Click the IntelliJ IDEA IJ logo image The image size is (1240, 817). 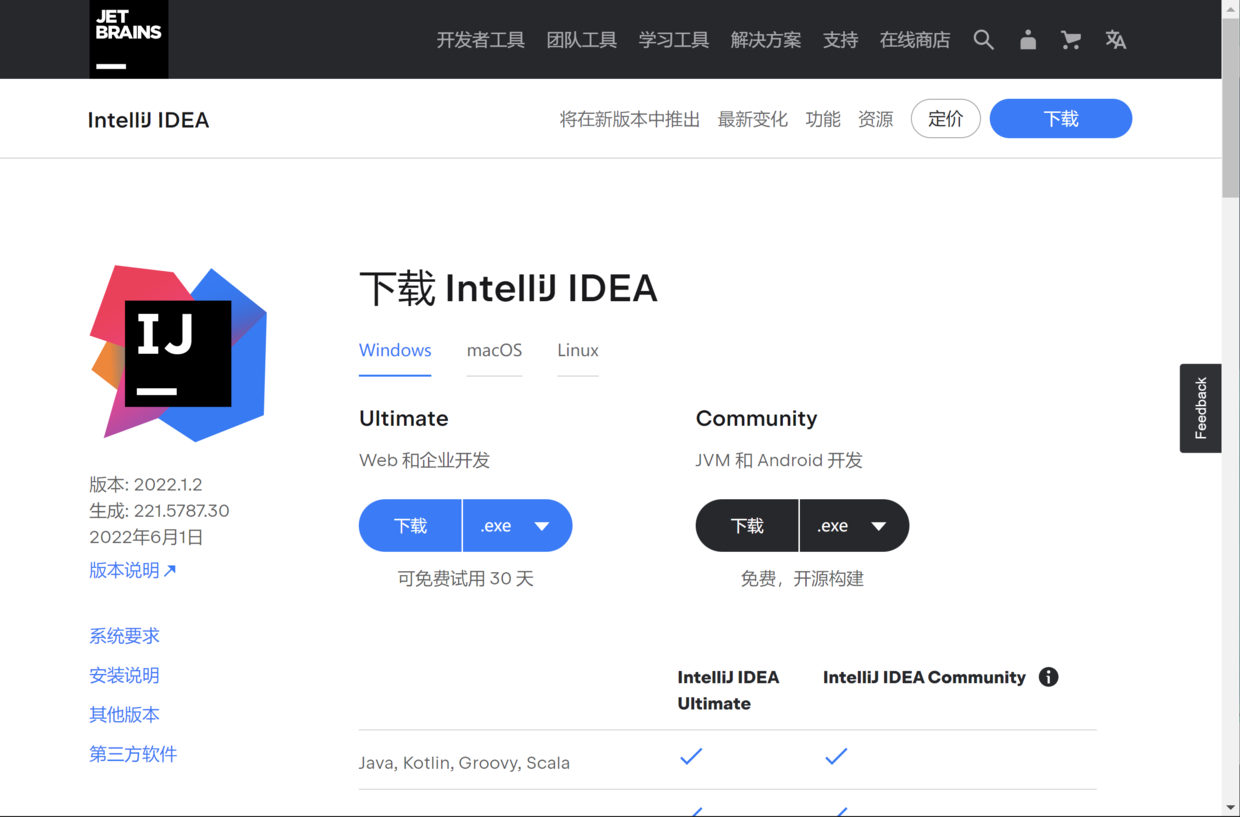click(x=179, y=353)
